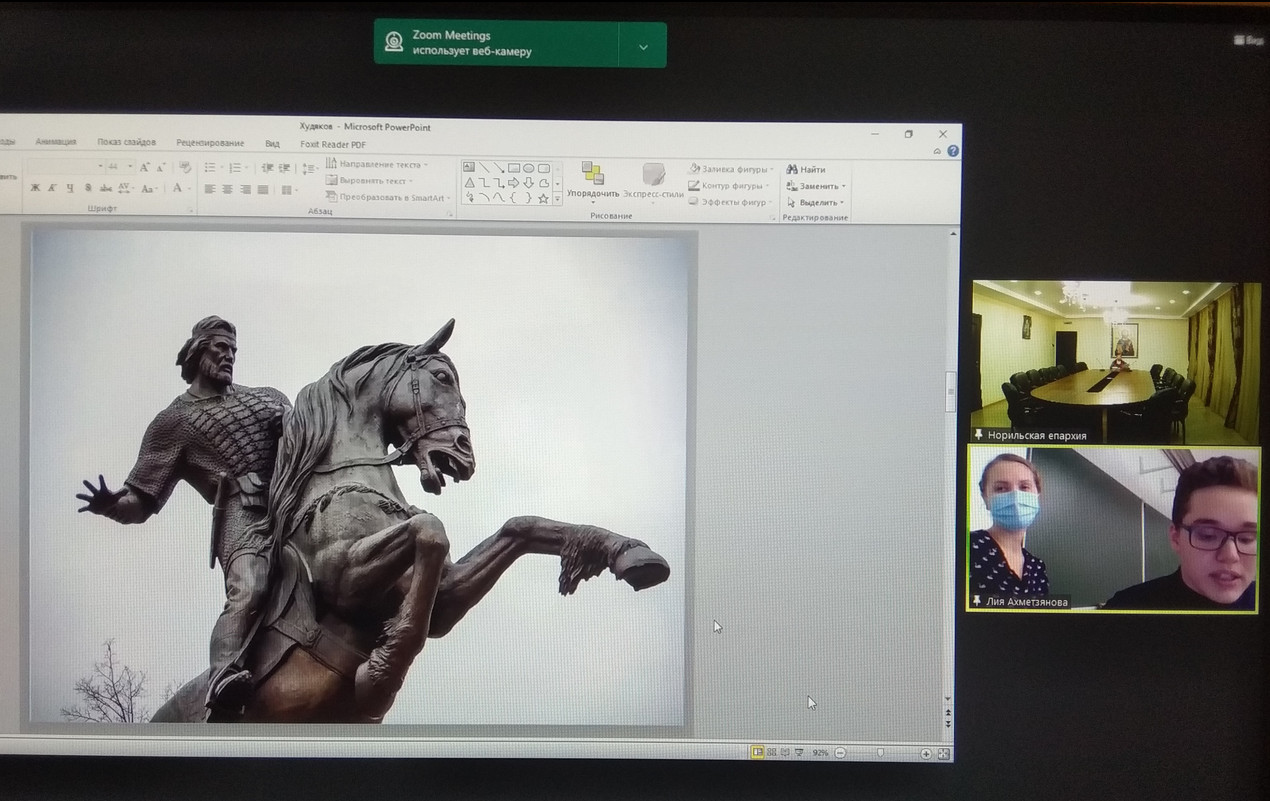Expand the Zoom Meetings notification chevron

pyautogui.click(x=643, y=46)
